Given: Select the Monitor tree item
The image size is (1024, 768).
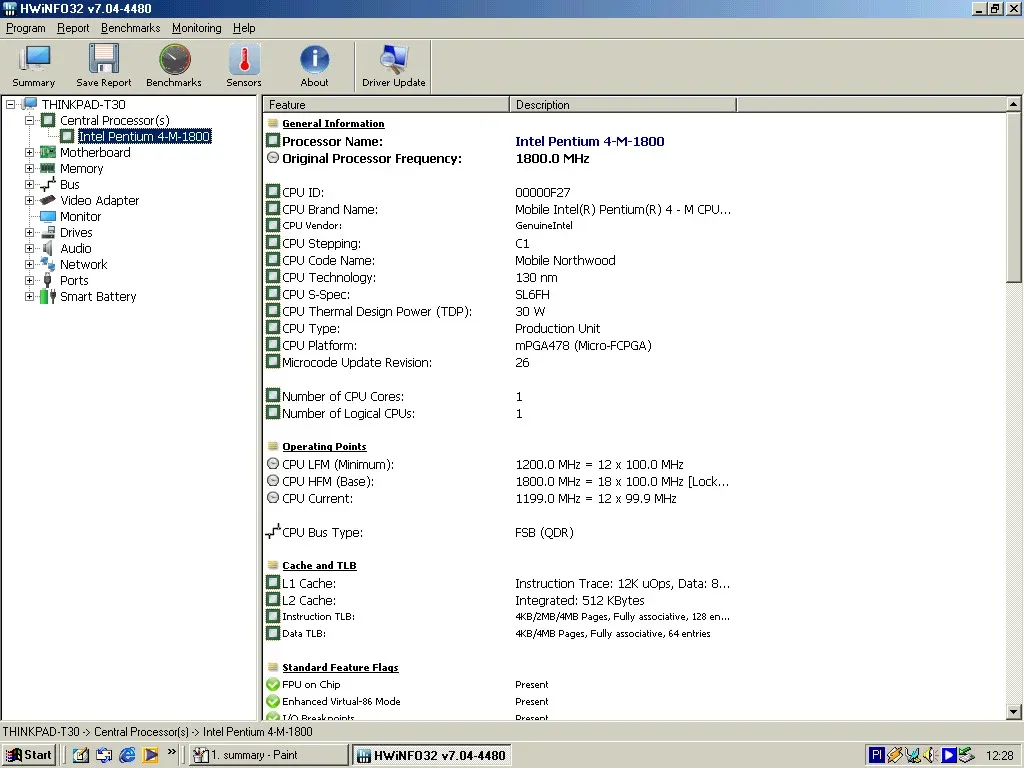Looking at the screenshot, I should pos(80,216).
